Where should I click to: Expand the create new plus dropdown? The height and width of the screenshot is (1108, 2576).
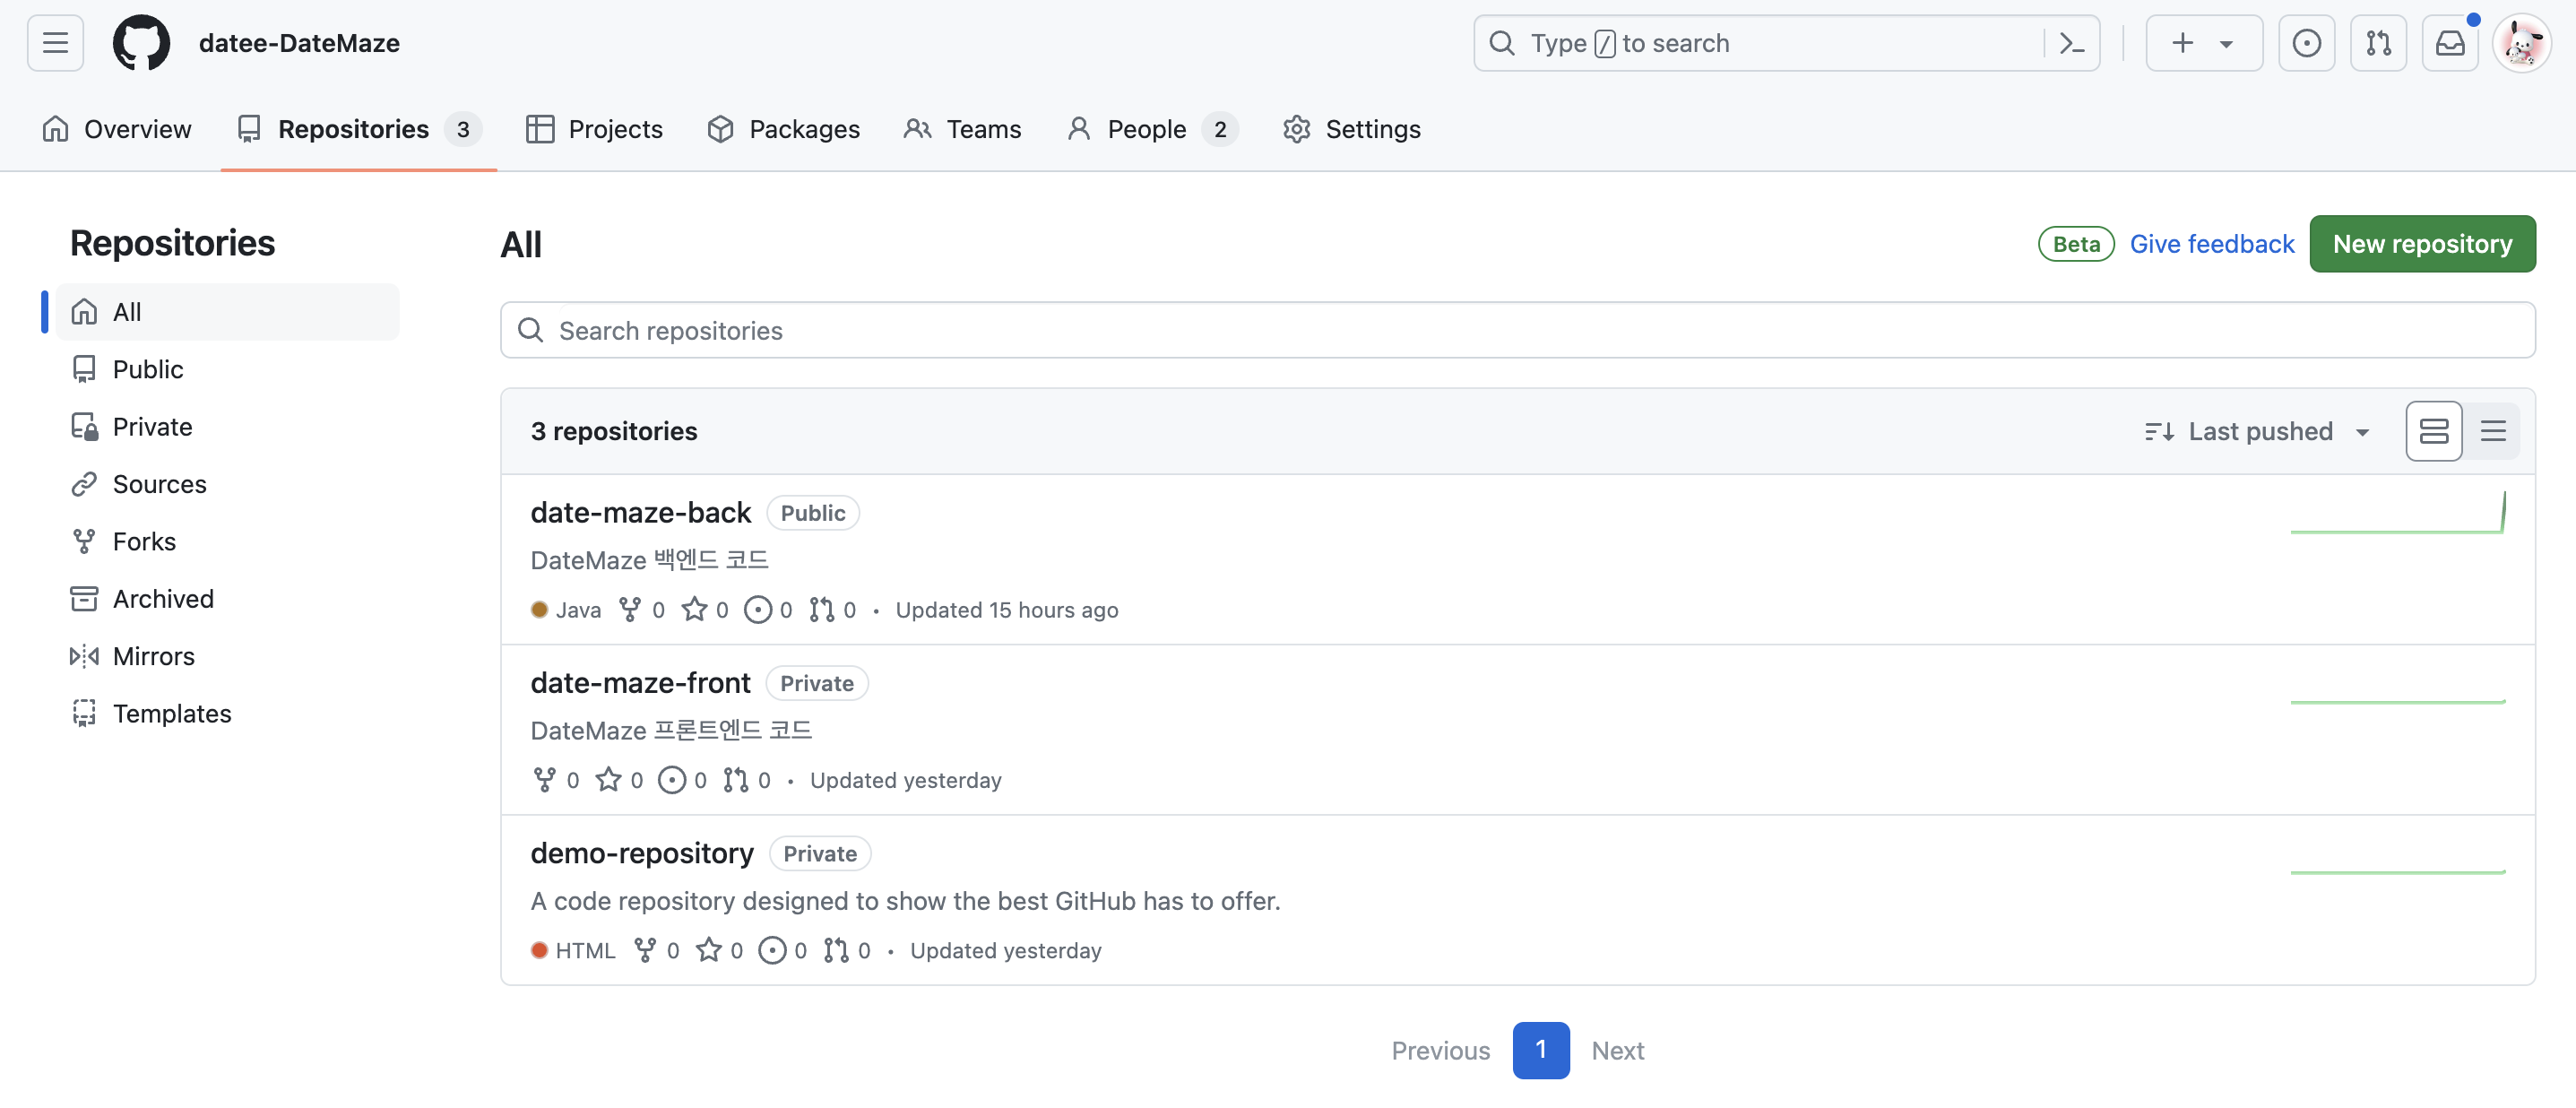point(2203,43)
